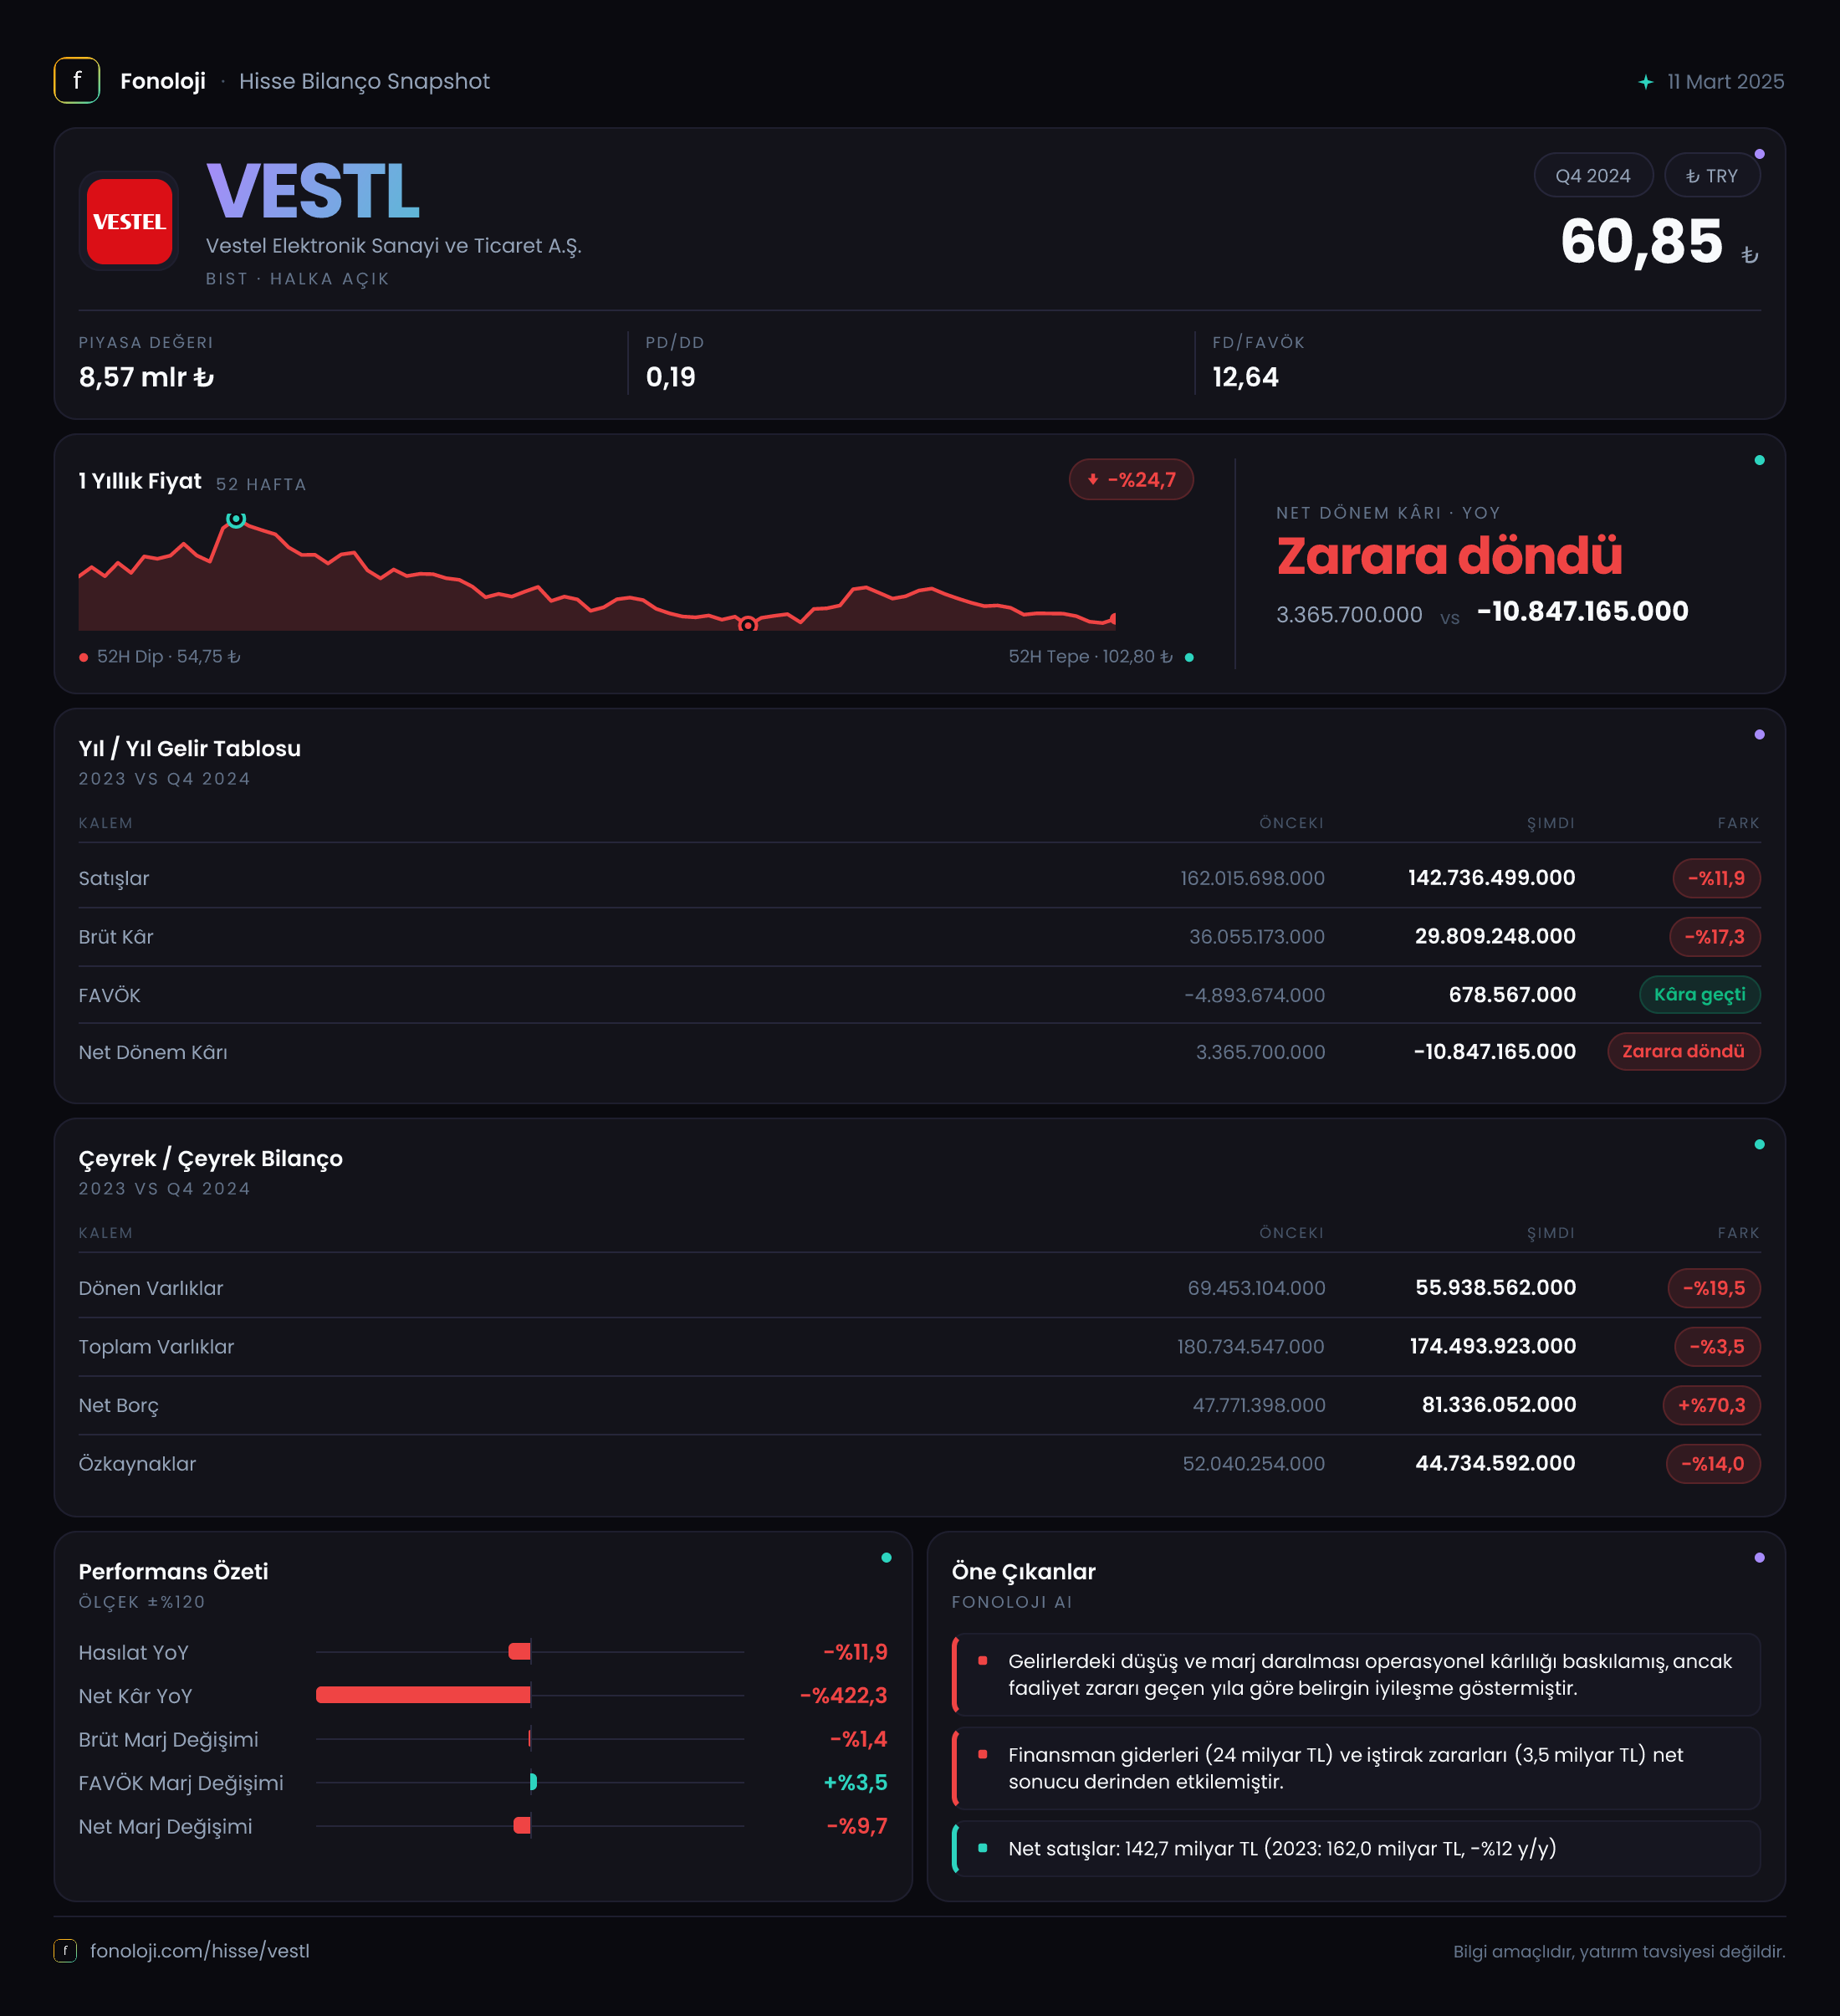Click the Zarara döndü badge in Net Dönem Kârı row
Viewport: 1840px width, 2016px height.
point(1684,1052)
